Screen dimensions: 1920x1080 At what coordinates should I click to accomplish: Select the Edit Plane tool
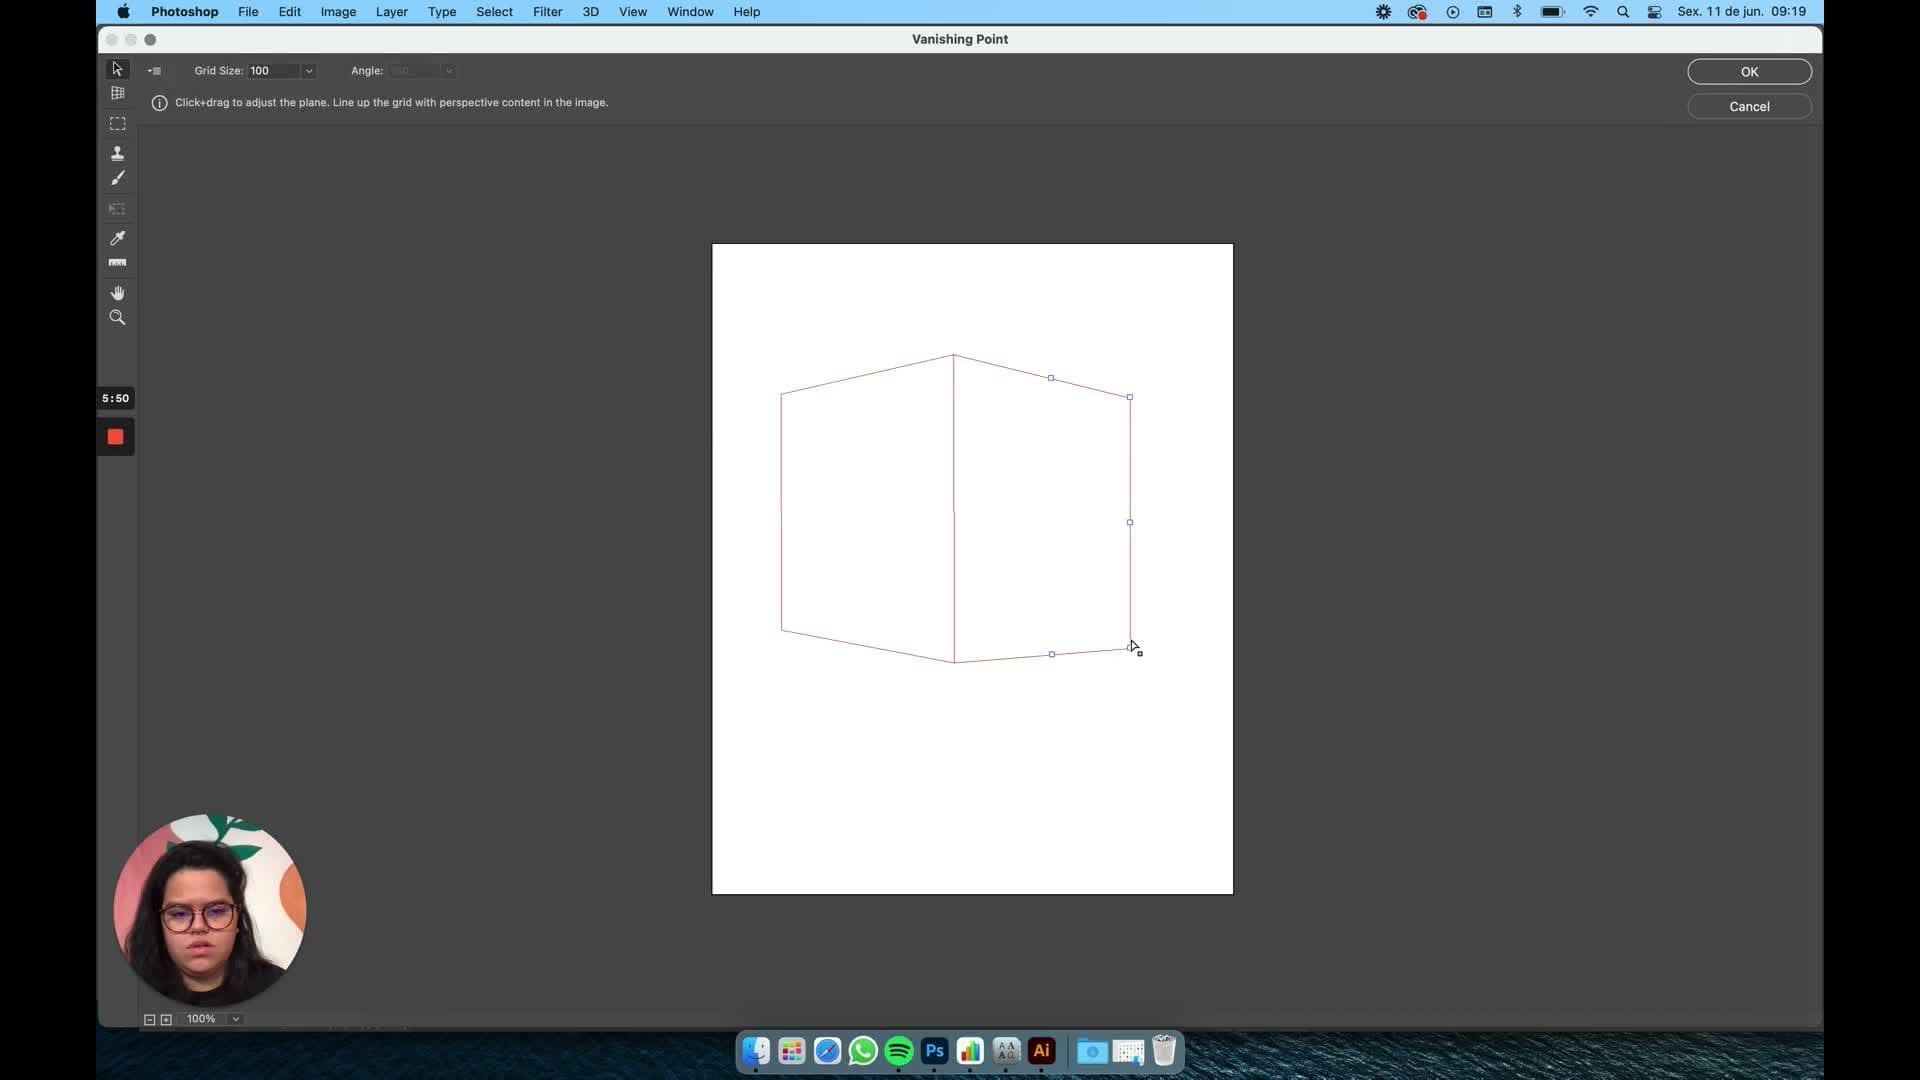pos(117,69)
